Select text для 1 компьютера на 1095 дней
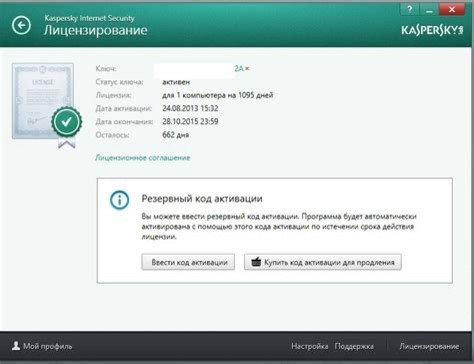Image resolution: width=474 pixels, height=364 pixels. 218,95
